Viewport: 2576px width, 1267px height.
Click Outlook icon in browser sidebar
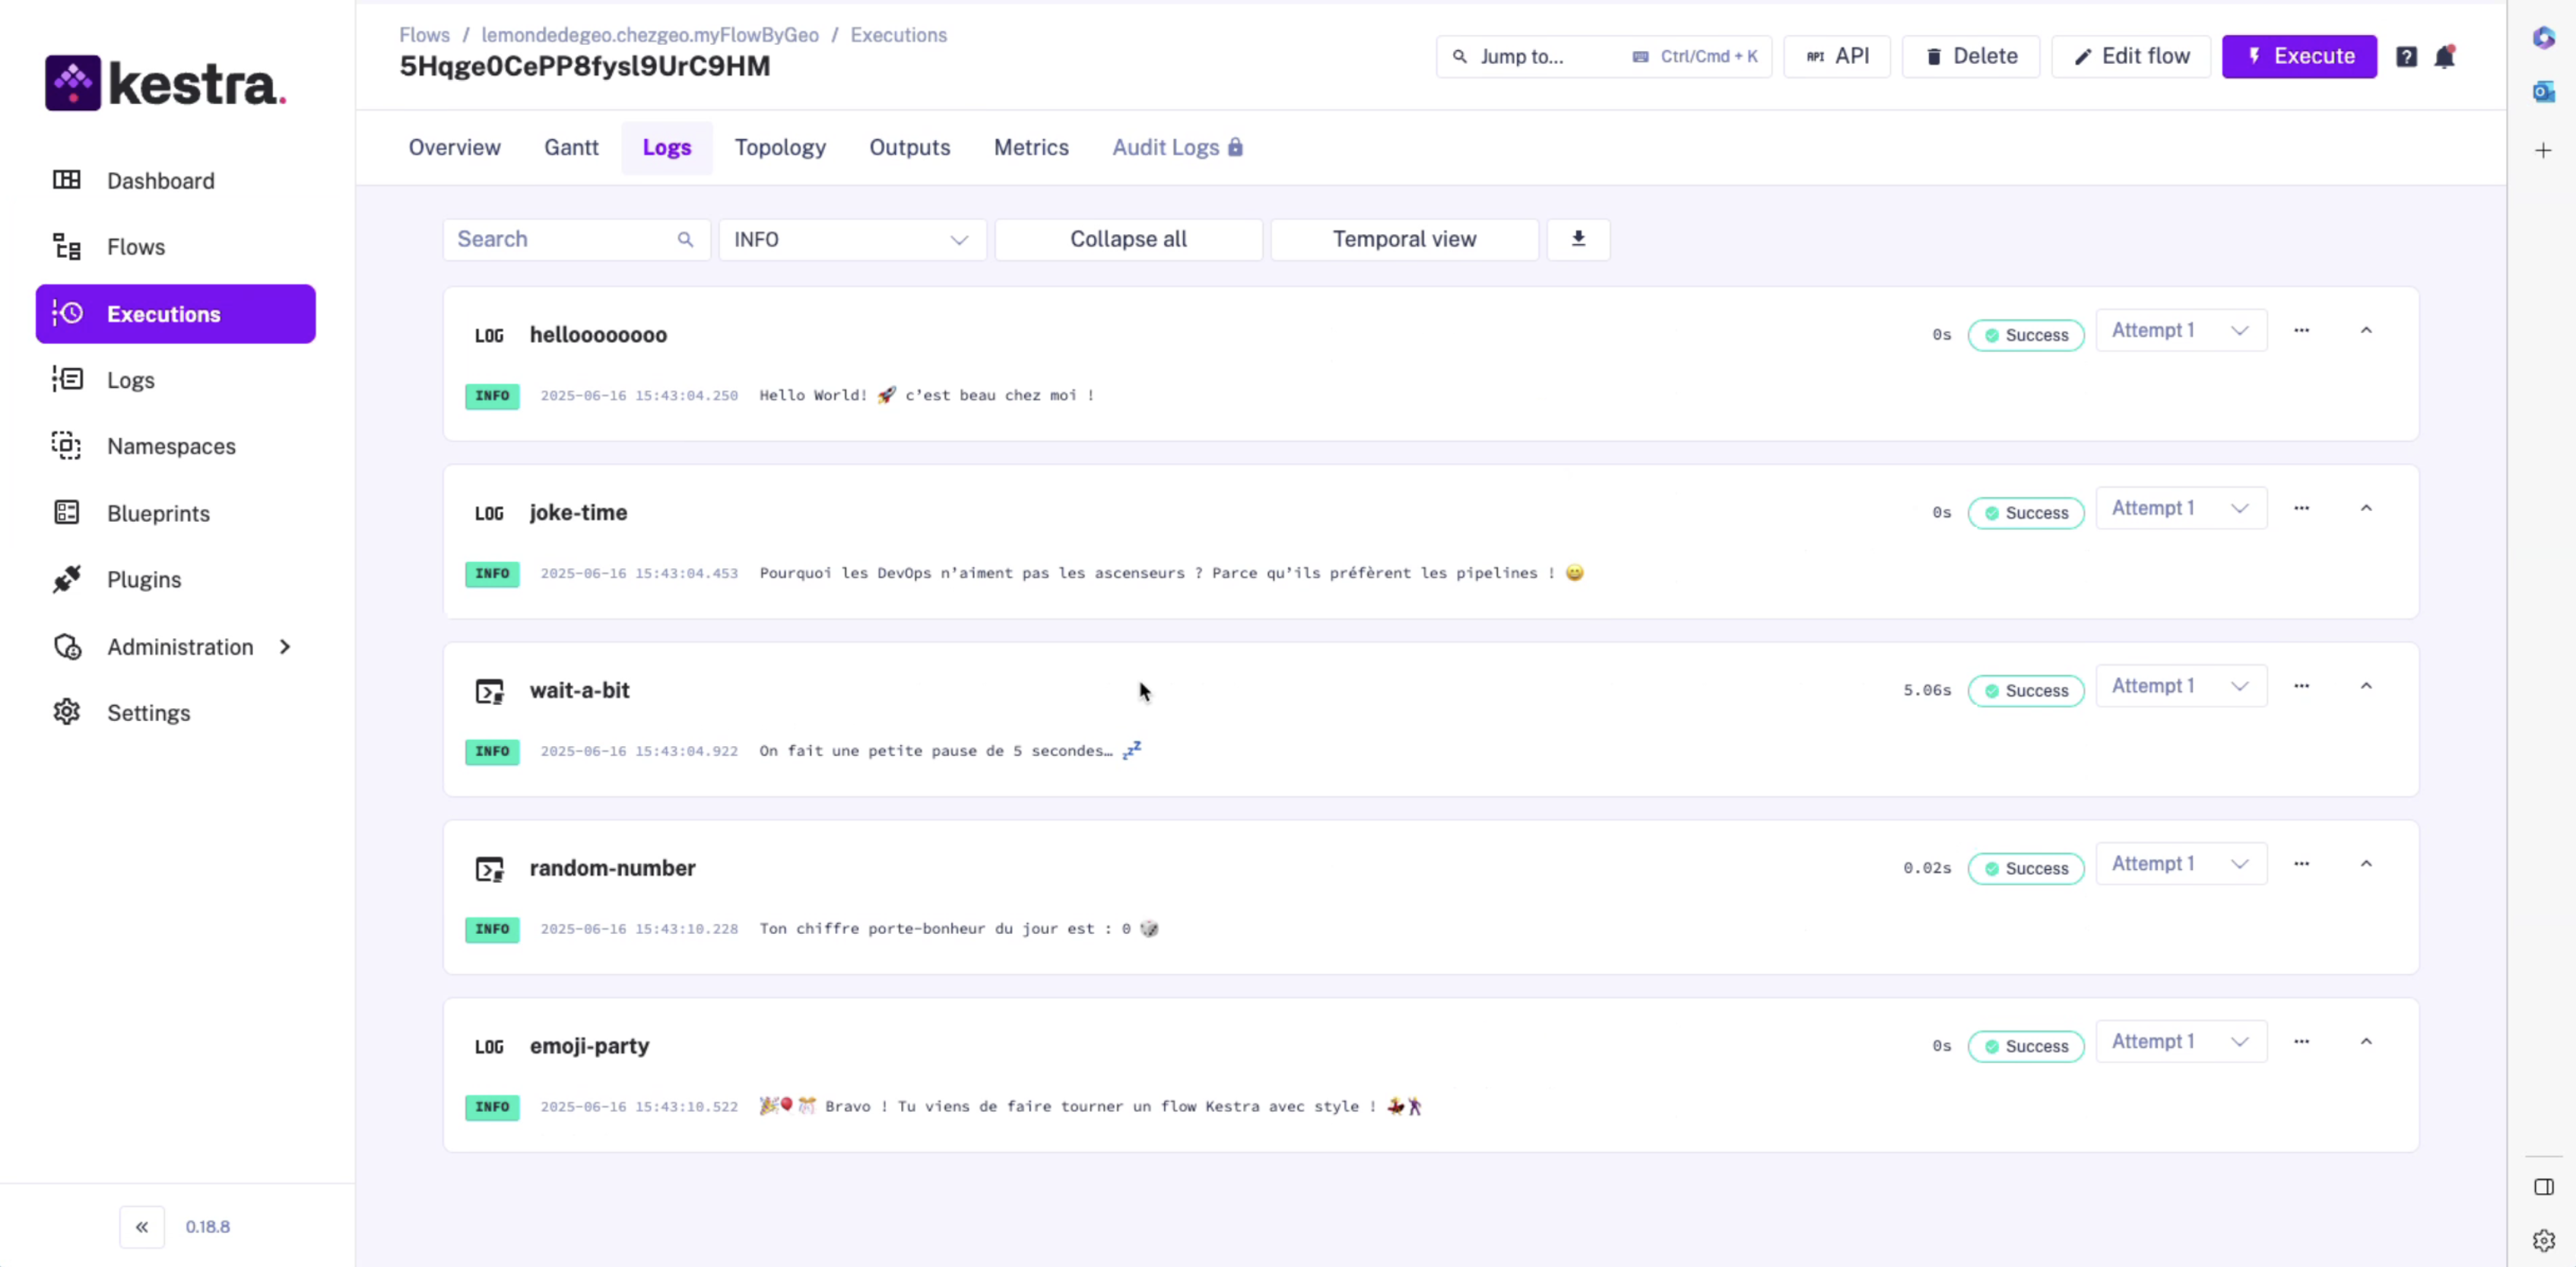point(2543,92)
